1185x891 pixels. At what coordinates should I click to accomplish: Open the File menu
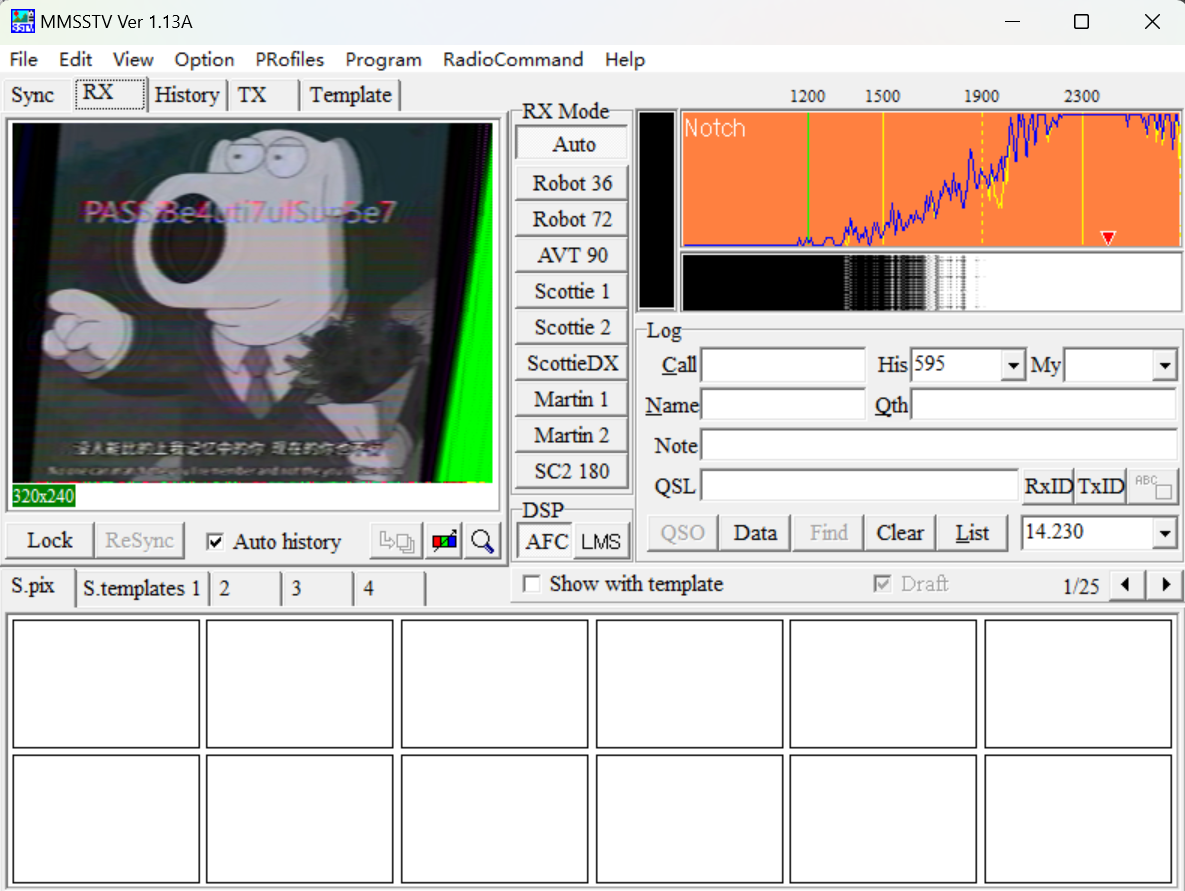coord(23,60)
